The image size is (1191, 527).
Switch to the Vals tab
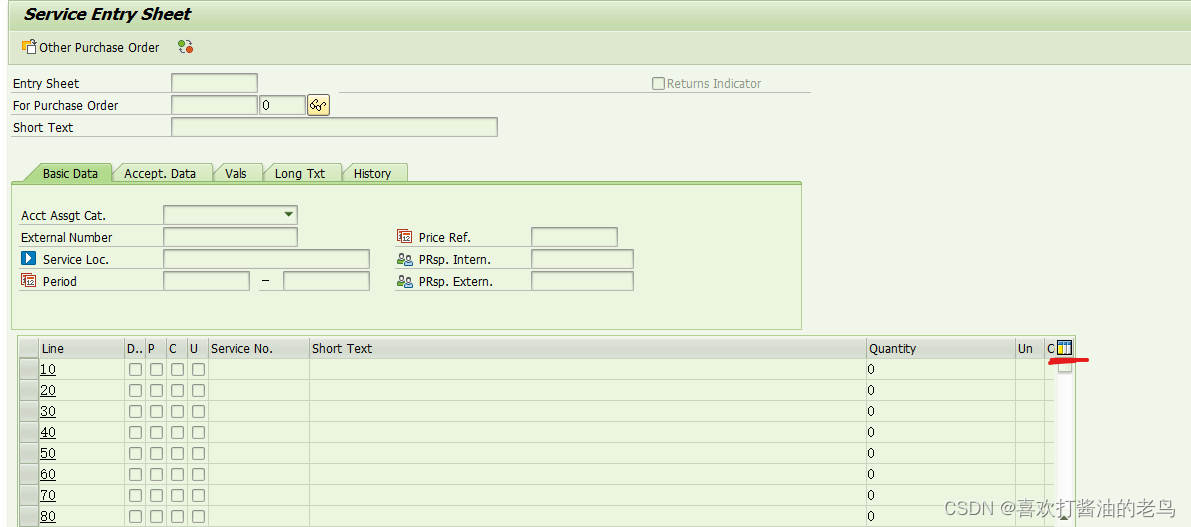[235, 173]
